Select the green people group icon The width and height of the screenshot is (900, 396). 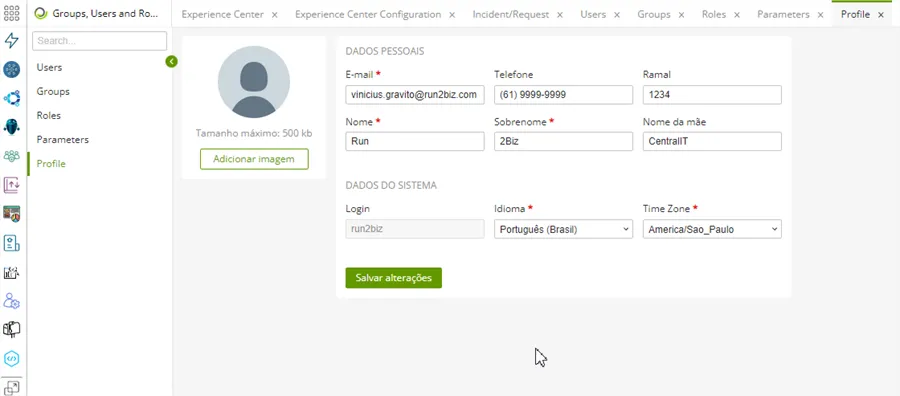click(x=11, y=156)
